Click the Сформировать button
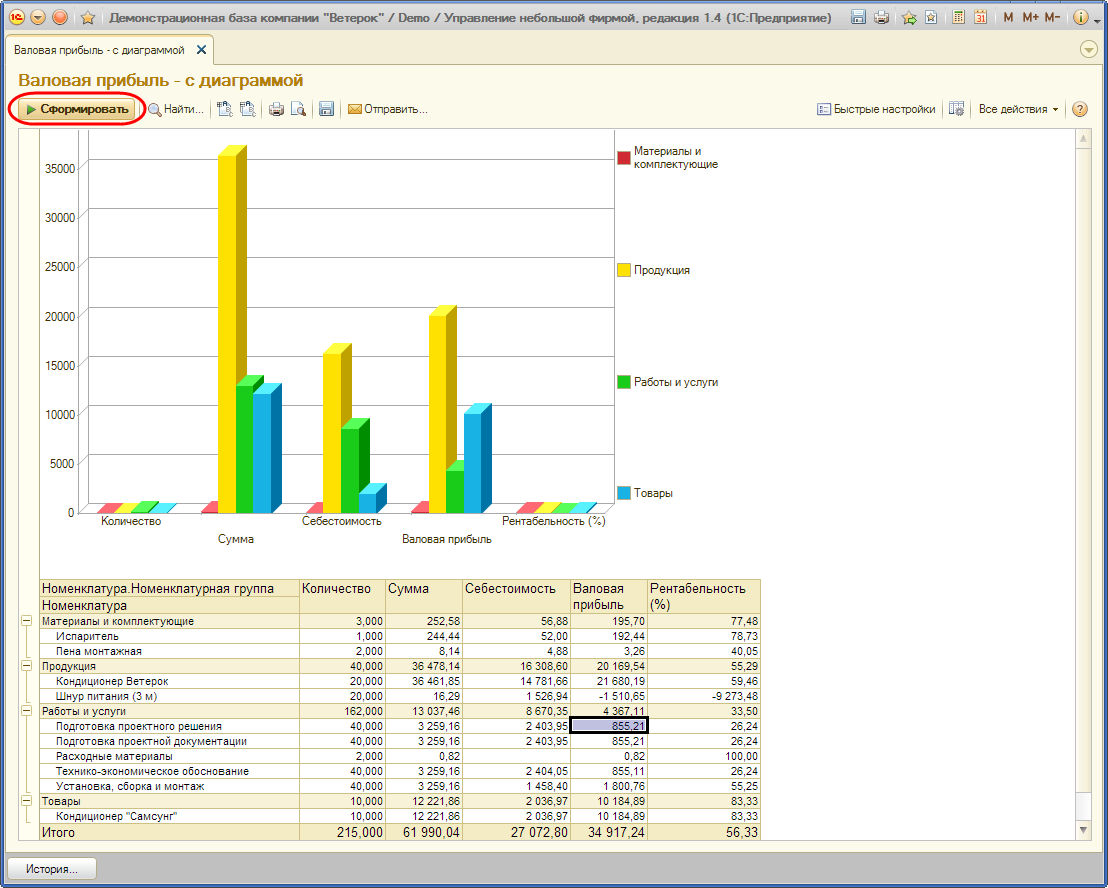1108x888 pixels. point(77,109)
